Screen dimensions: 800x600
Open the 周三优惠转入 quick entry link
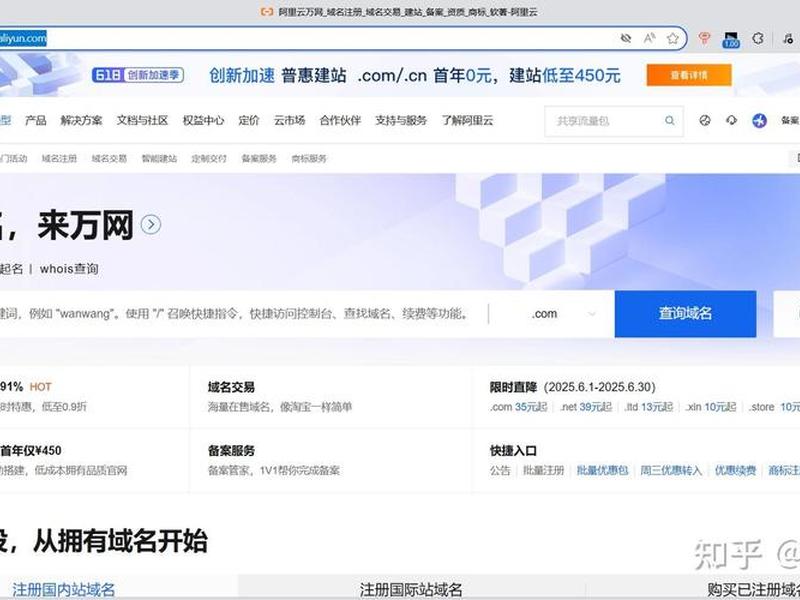coord(671,470)
